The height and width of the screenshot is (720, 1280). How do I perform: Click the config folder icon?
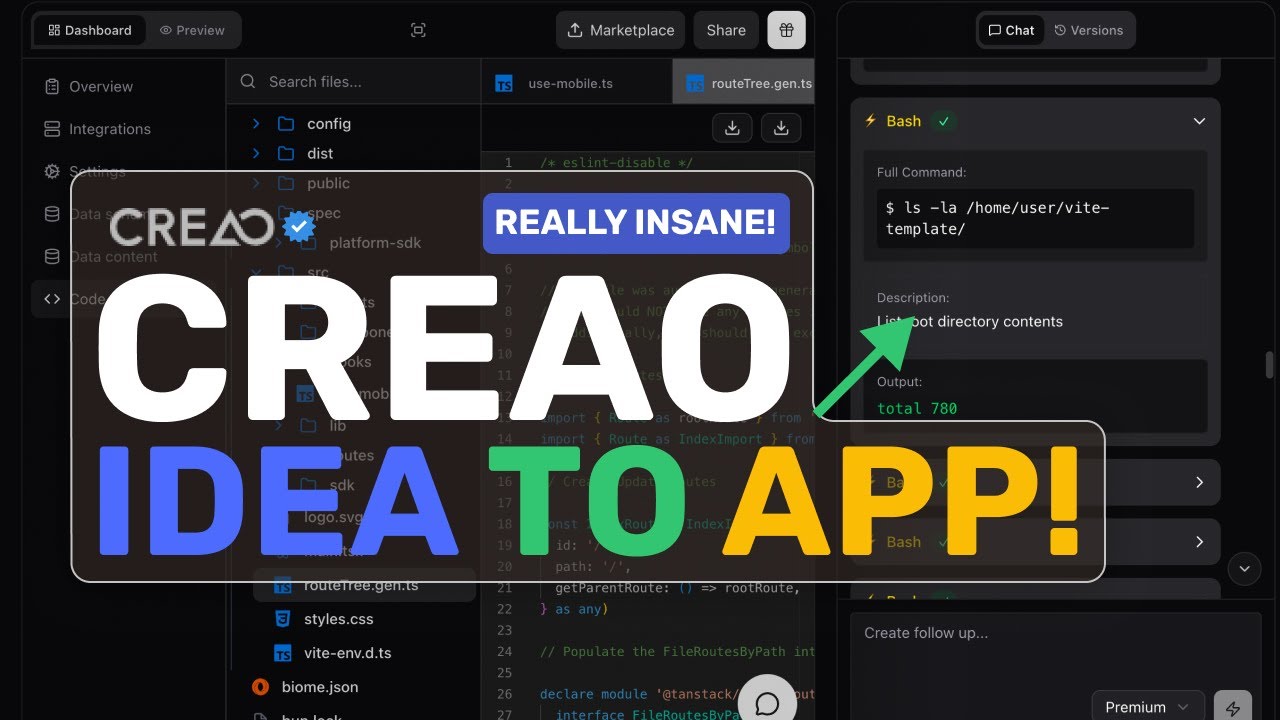(286, 124)
